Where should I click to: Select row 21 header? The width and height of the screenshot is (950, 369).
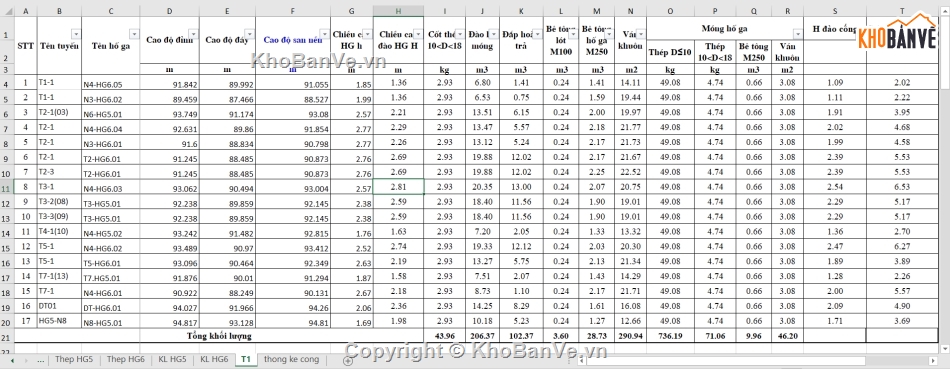7,336
